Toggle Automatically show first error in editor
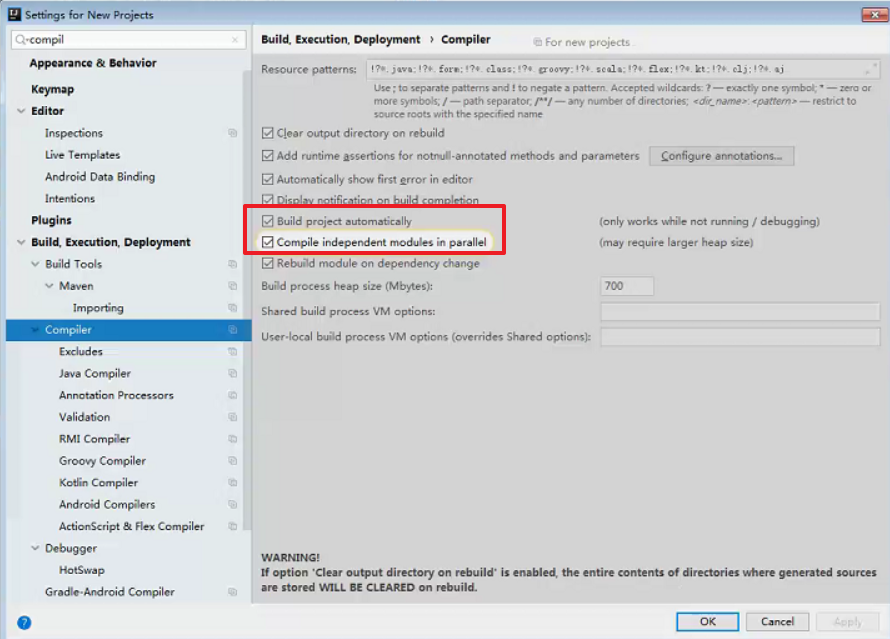This screenshot has width=890, height=639. tap(267, 179)
